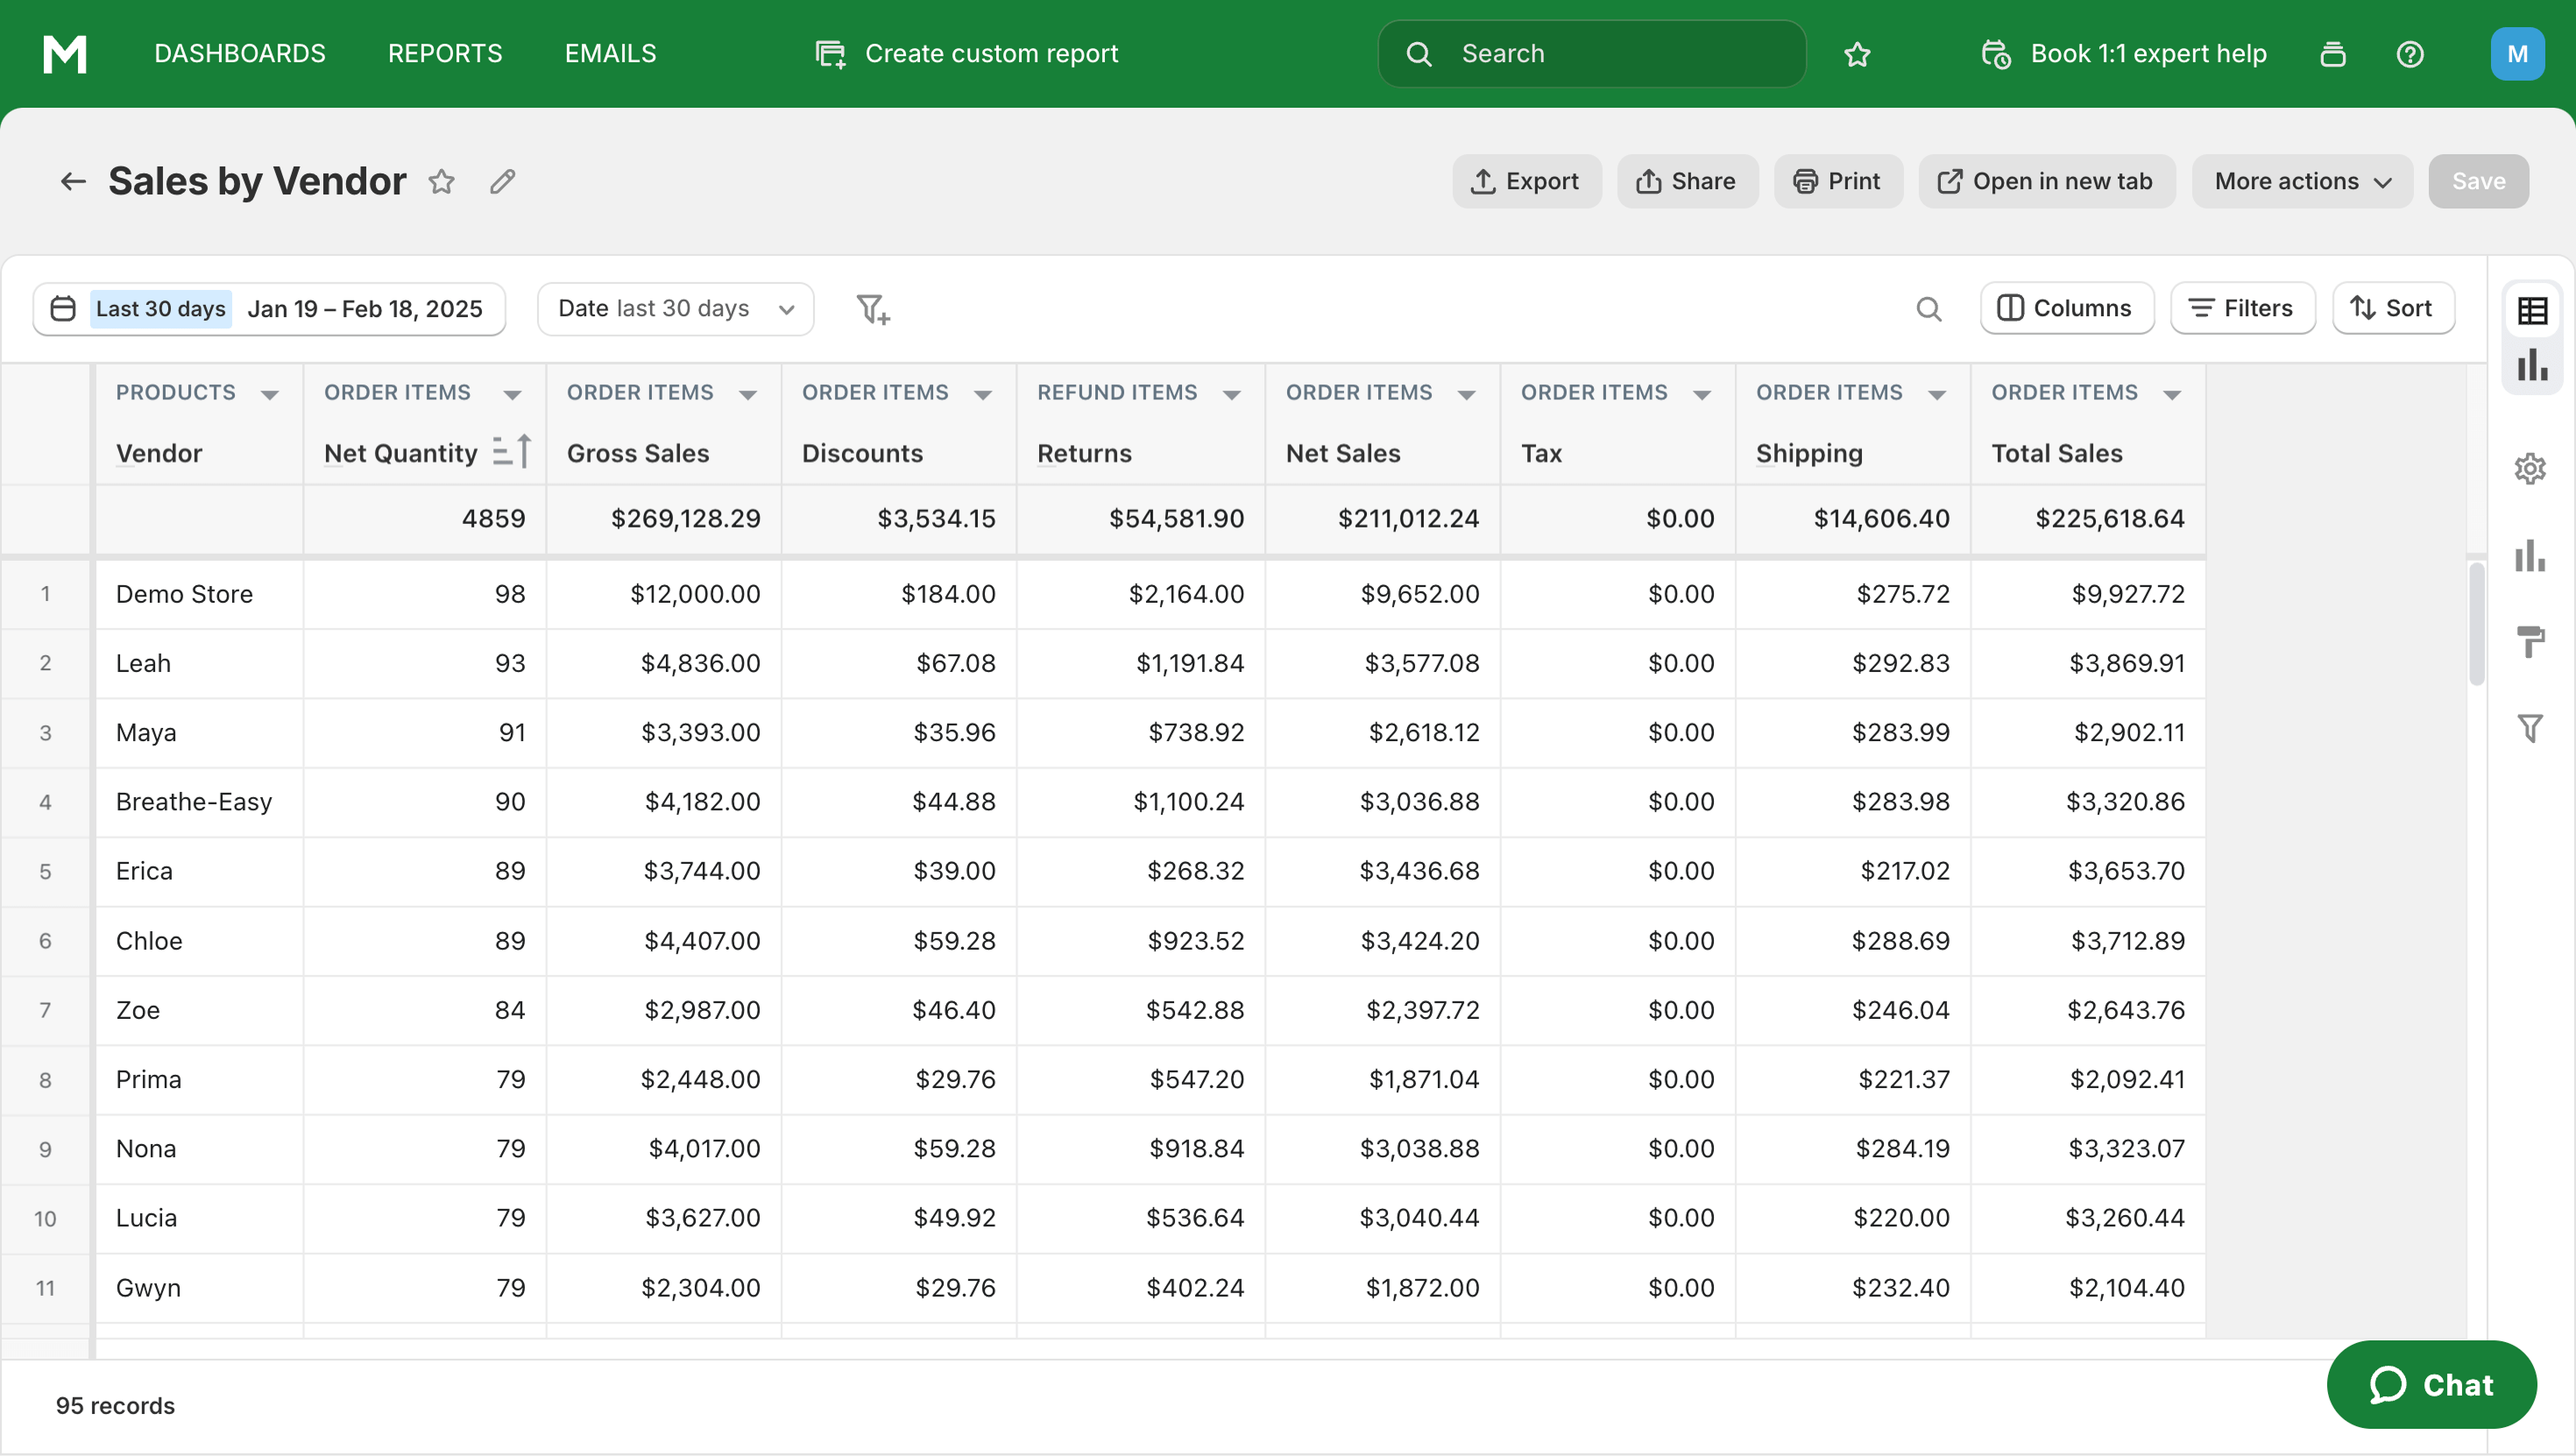Click the back arrow beside Sales by Vendor
This screenshot has height=1456, width=2576.
(x=73, y=181)
